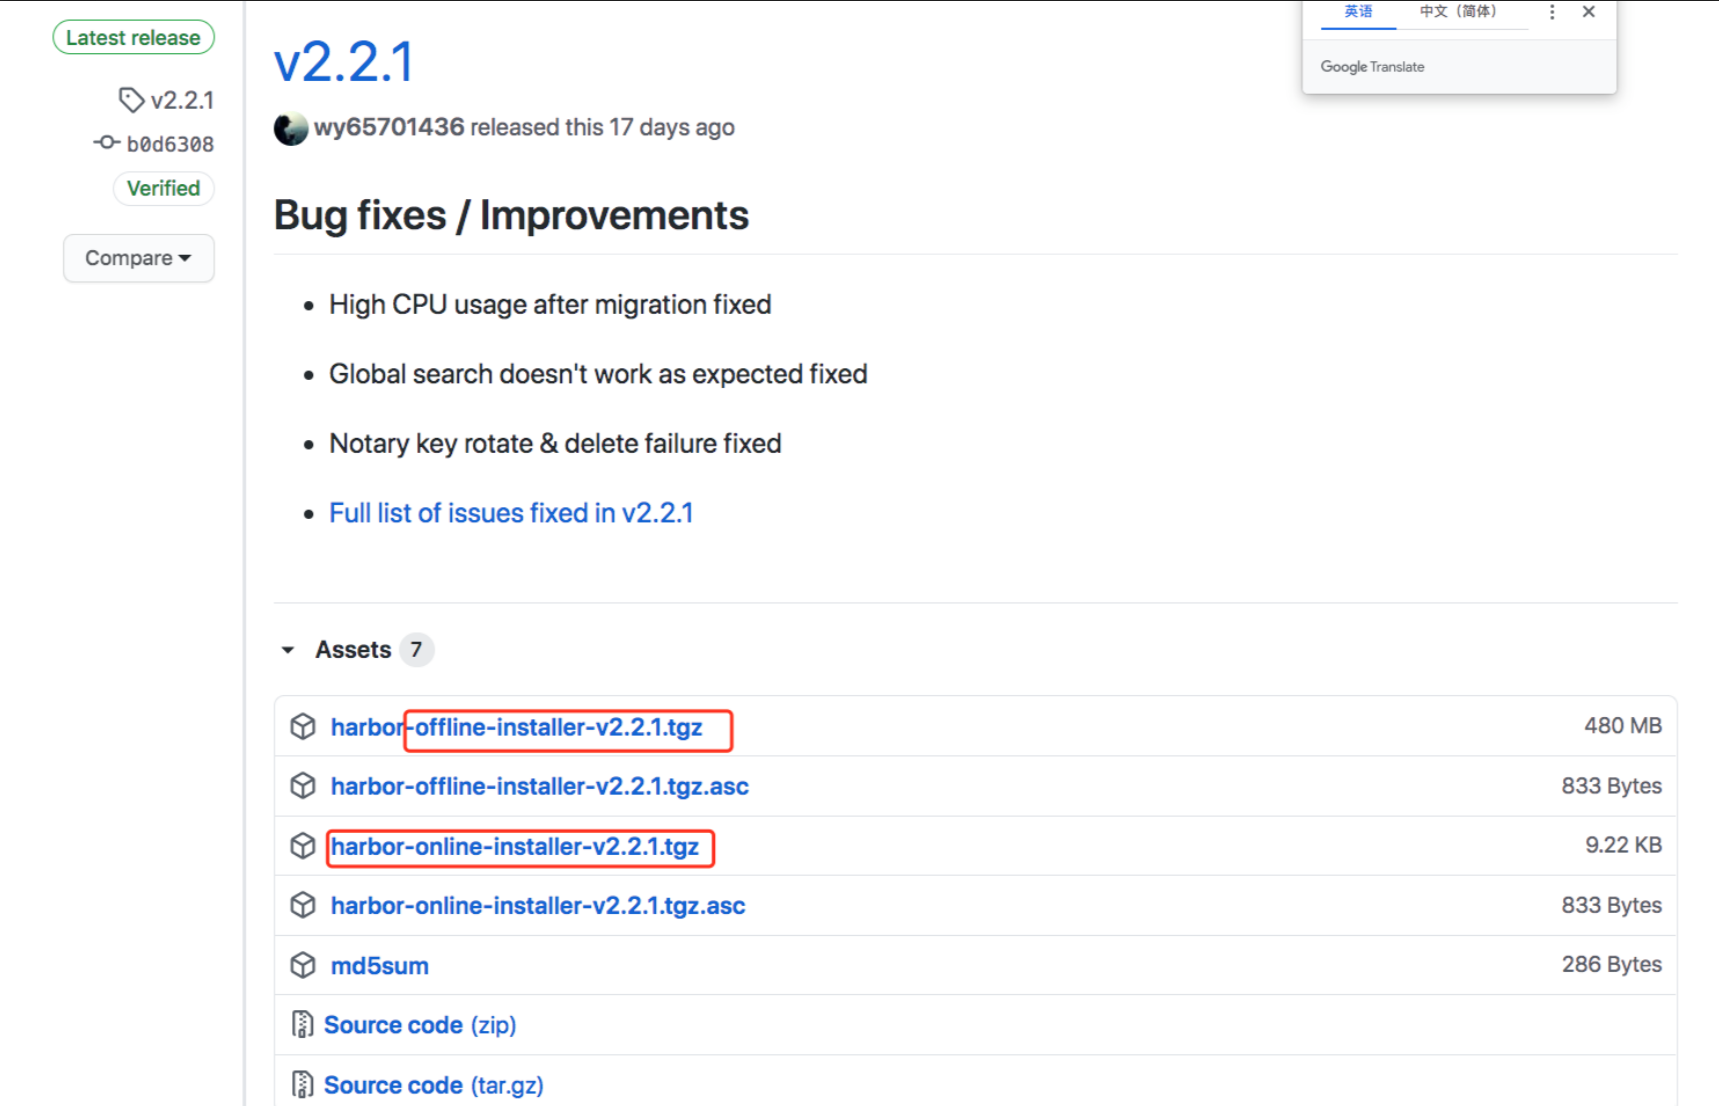This screenshot has height=1106, width=1719.
Task: Close the Google Translate popup
Action: pos(1589,12)
